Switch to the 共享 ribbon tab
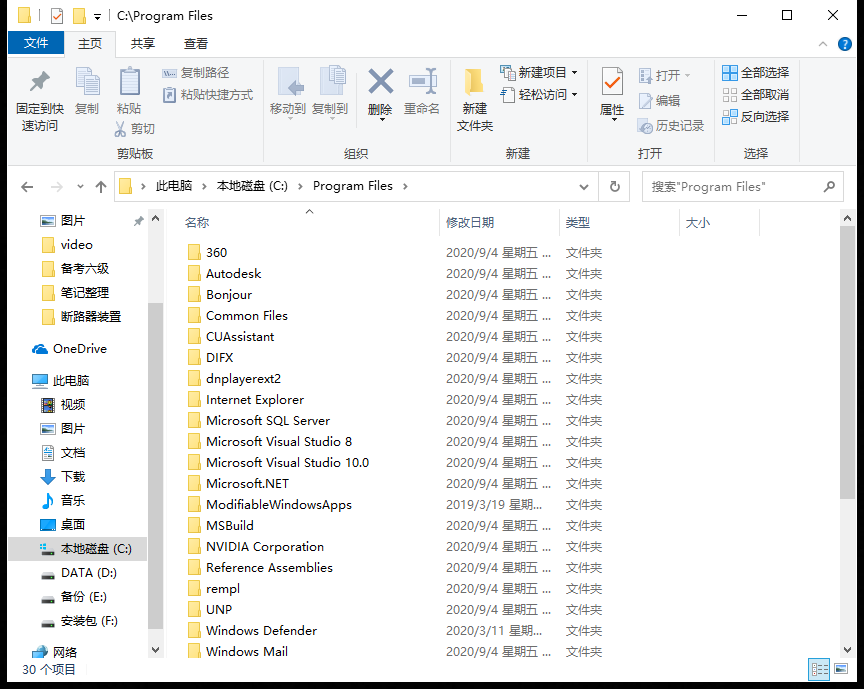Viewport: 864px width, 689px height. (x=143, y=44)
